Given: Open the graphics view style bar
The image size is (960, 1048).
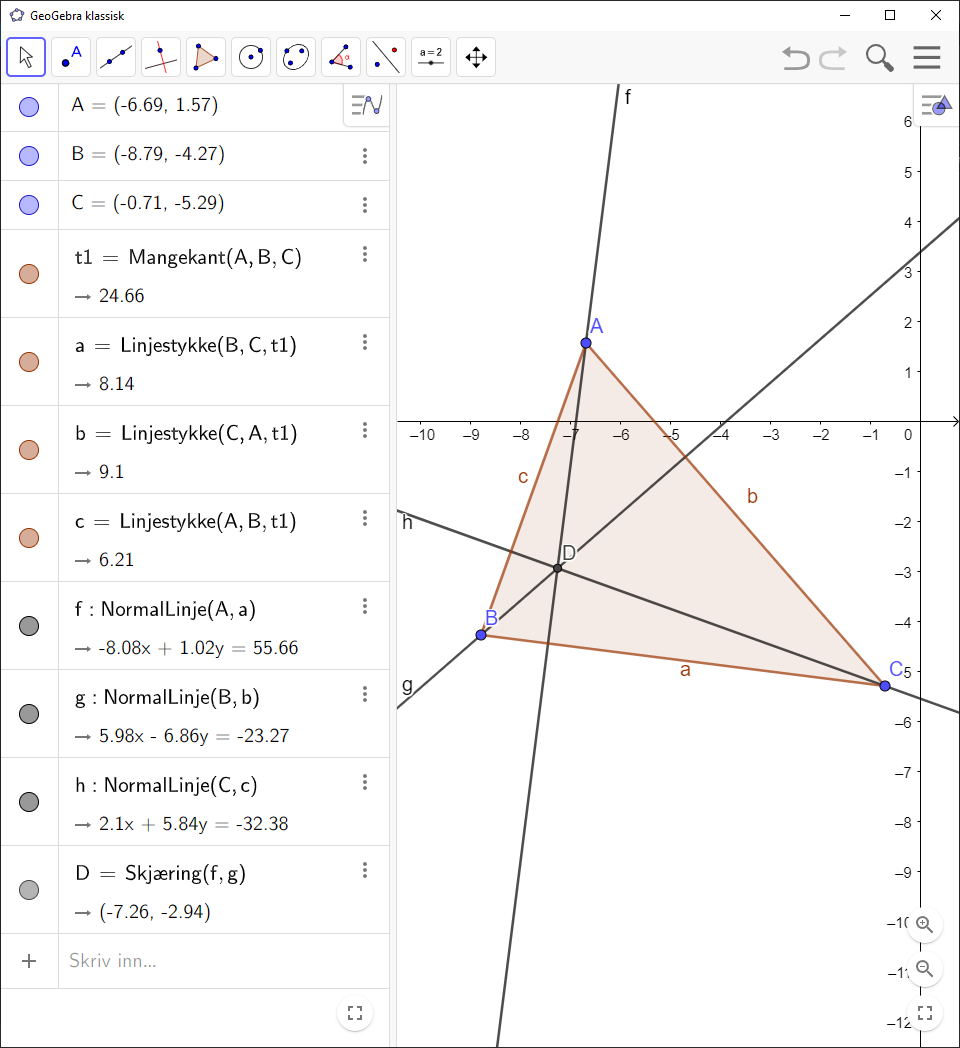Looking at the screenshot, I should point(935,105).
